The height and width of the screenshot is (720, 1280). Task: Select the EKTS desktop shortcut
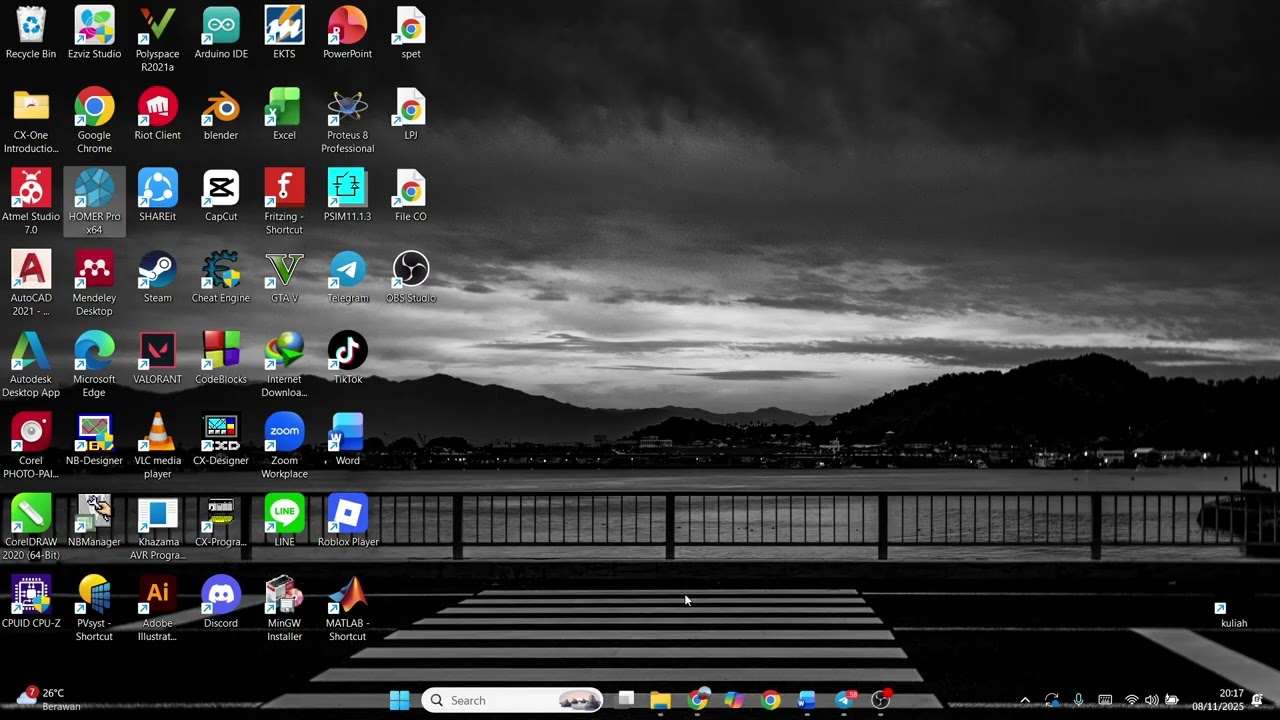[284, 34]
